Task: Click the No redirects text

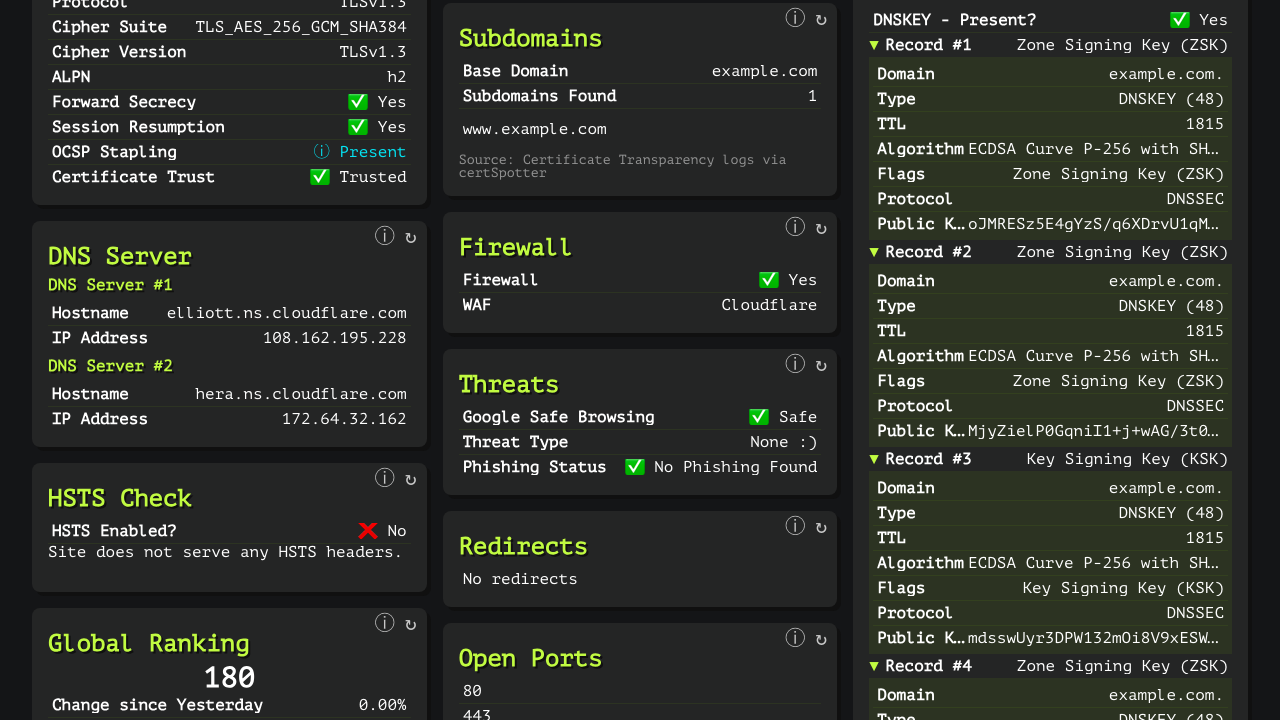Action: tap(520, 579)
